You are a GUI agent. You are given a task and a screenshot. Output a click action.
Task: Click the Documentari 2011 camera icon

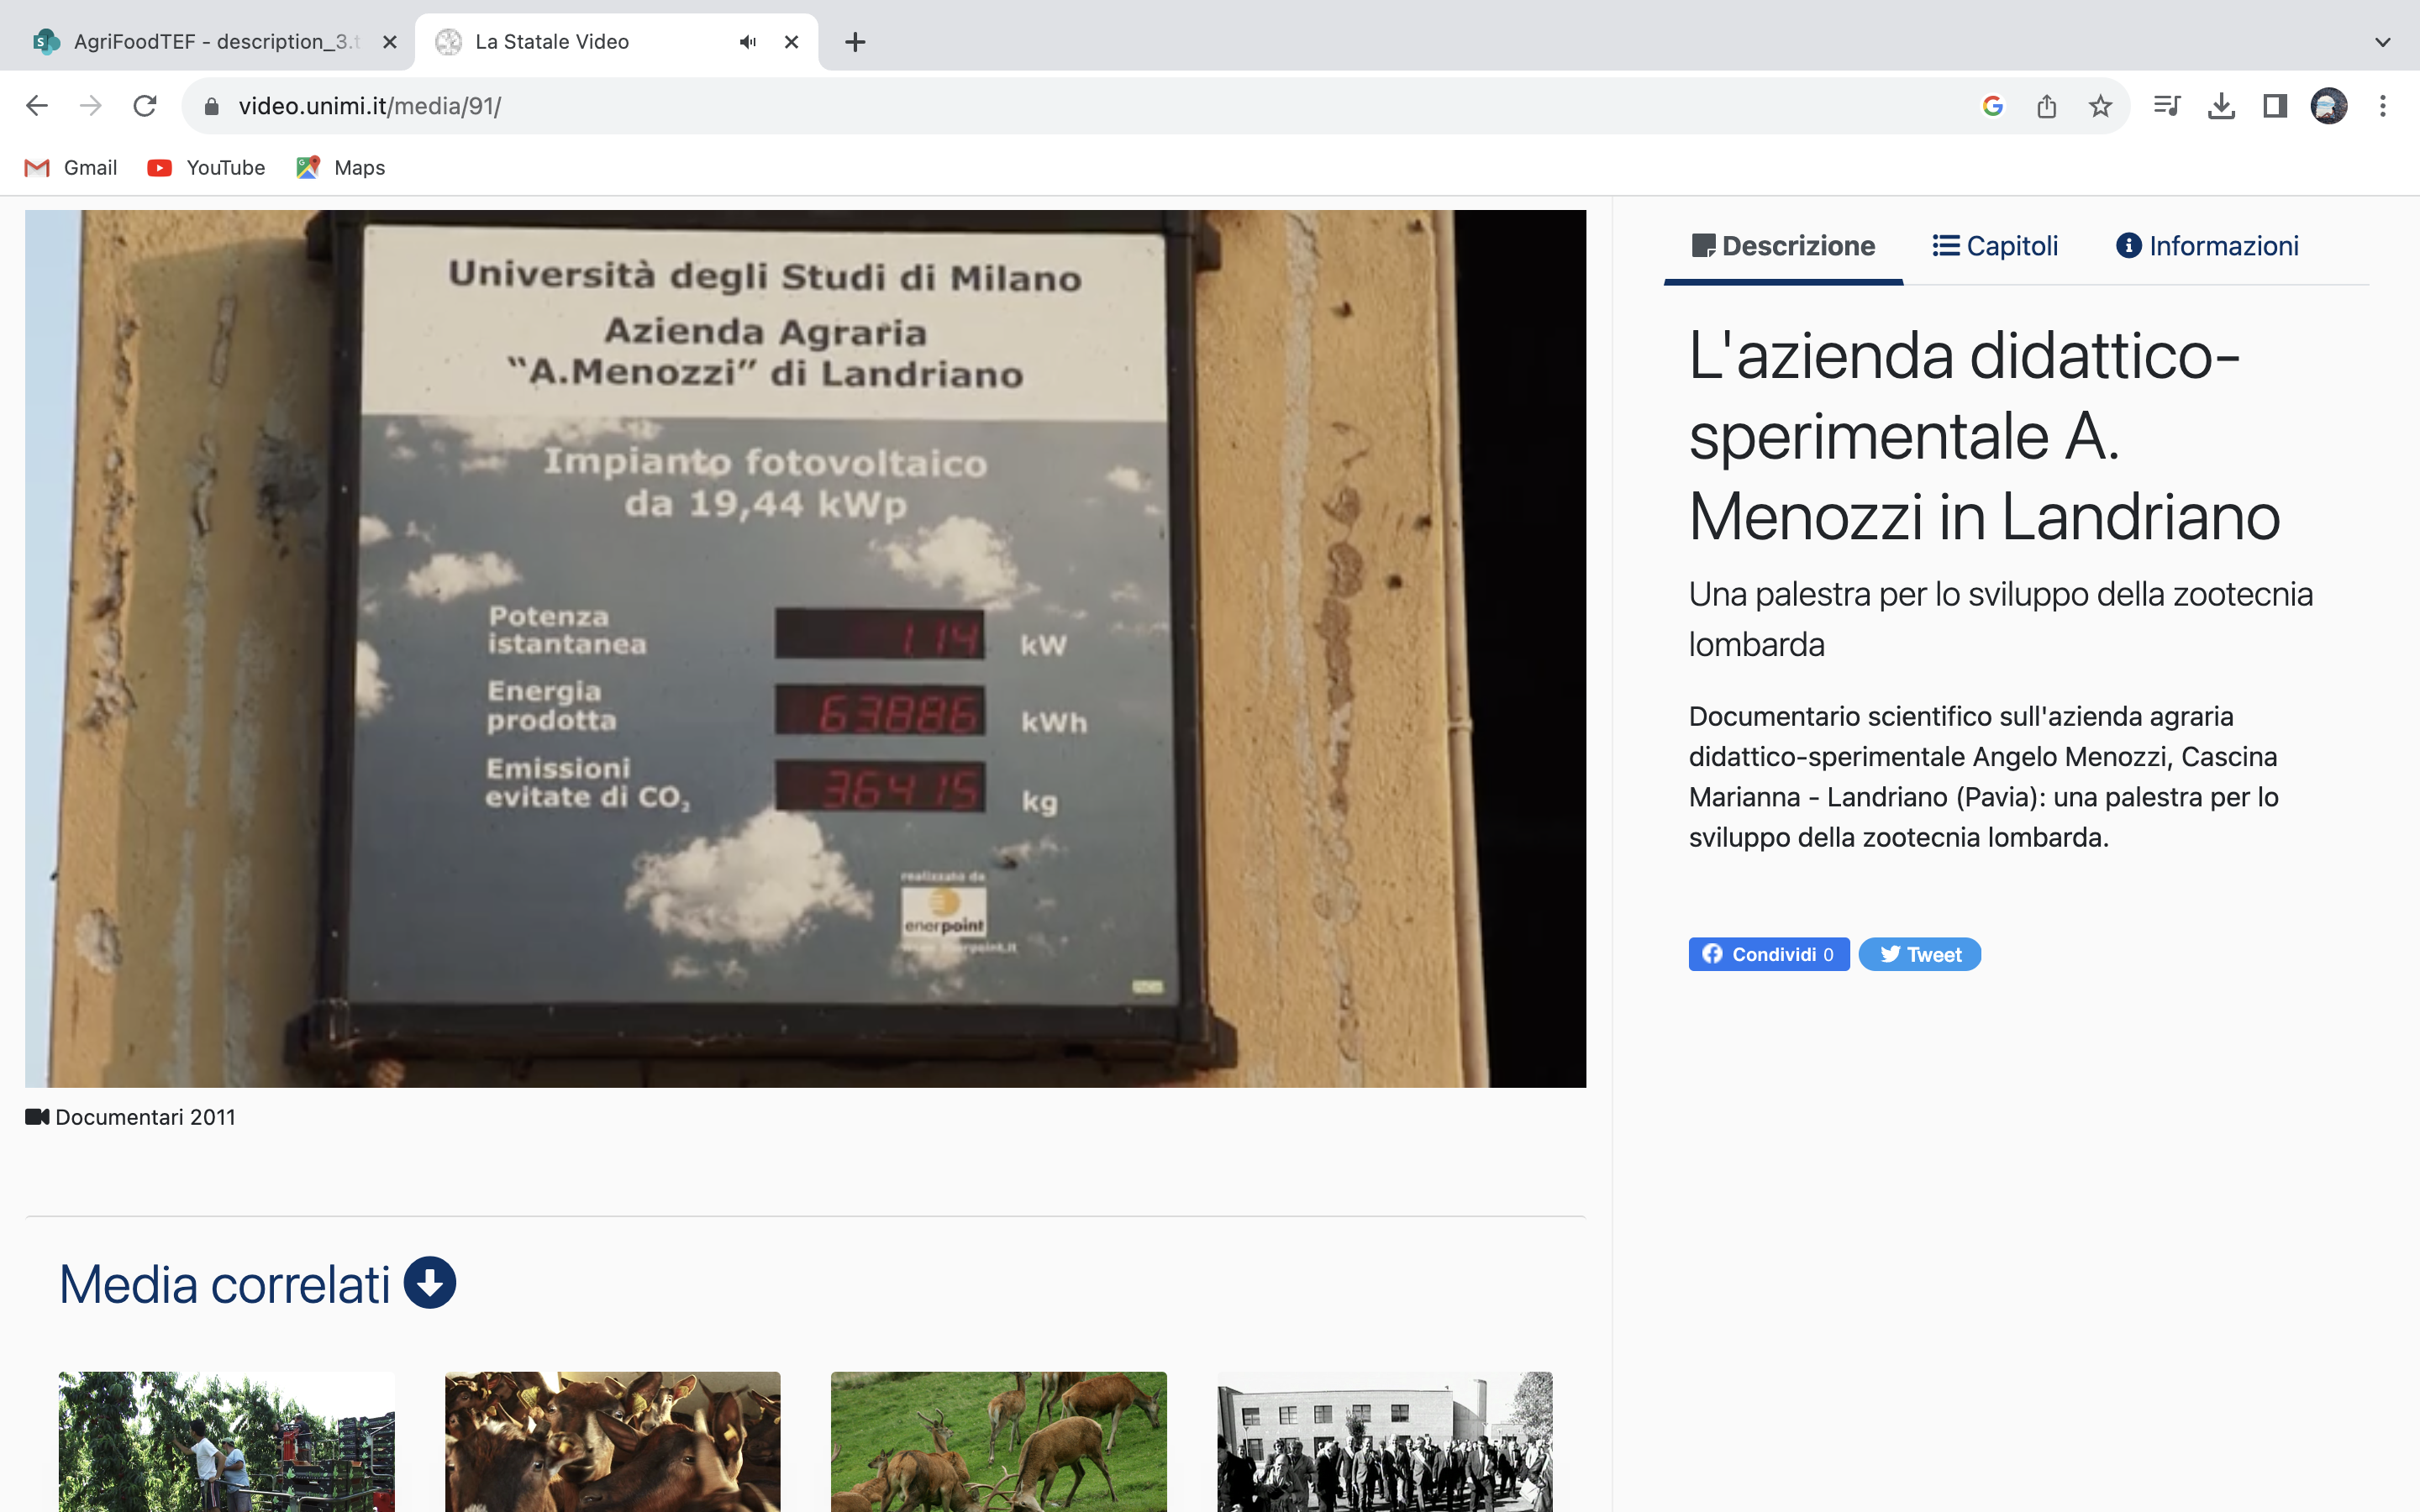pyautogui.click(x=38, y=1117)
